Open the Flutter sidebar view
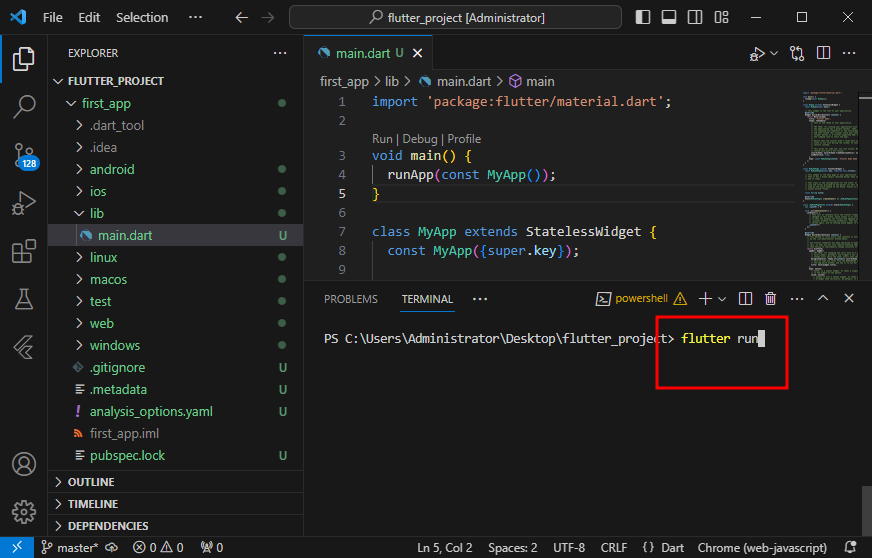Image resolution: width=872 pixels, height=558 pixels. tap(23, 348)
